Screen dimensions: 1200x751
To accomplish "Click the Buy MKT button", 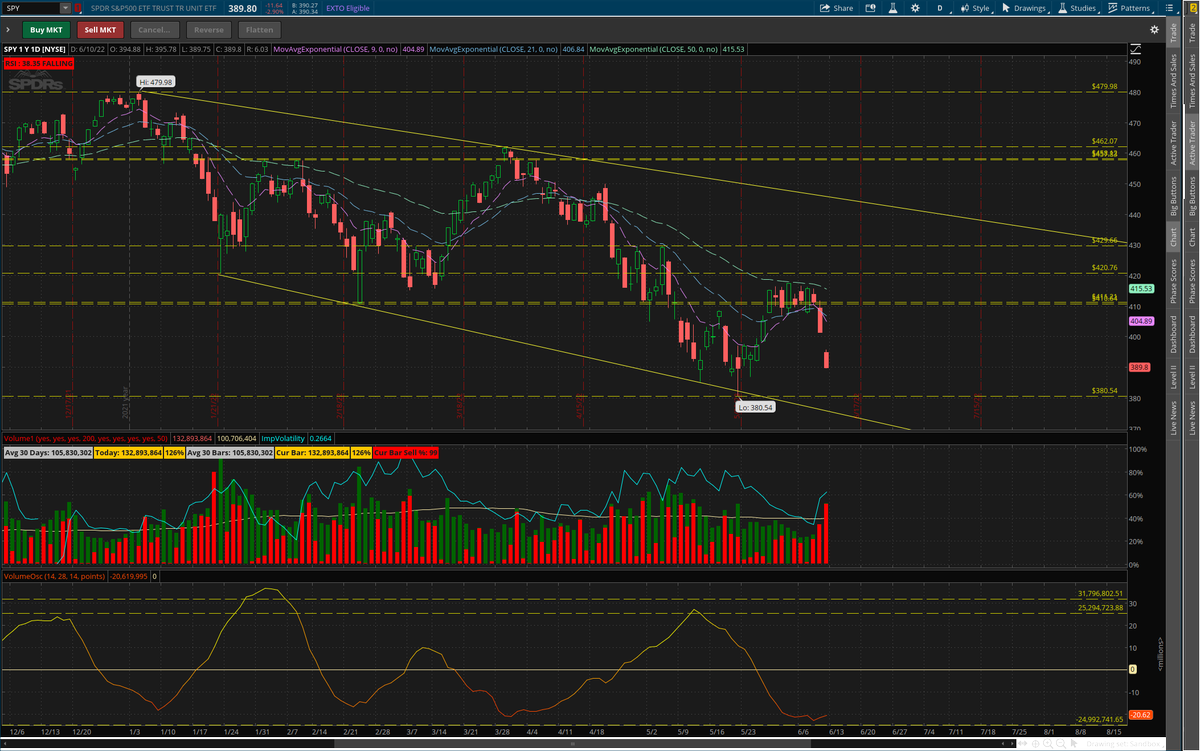I will click(47, 30).
